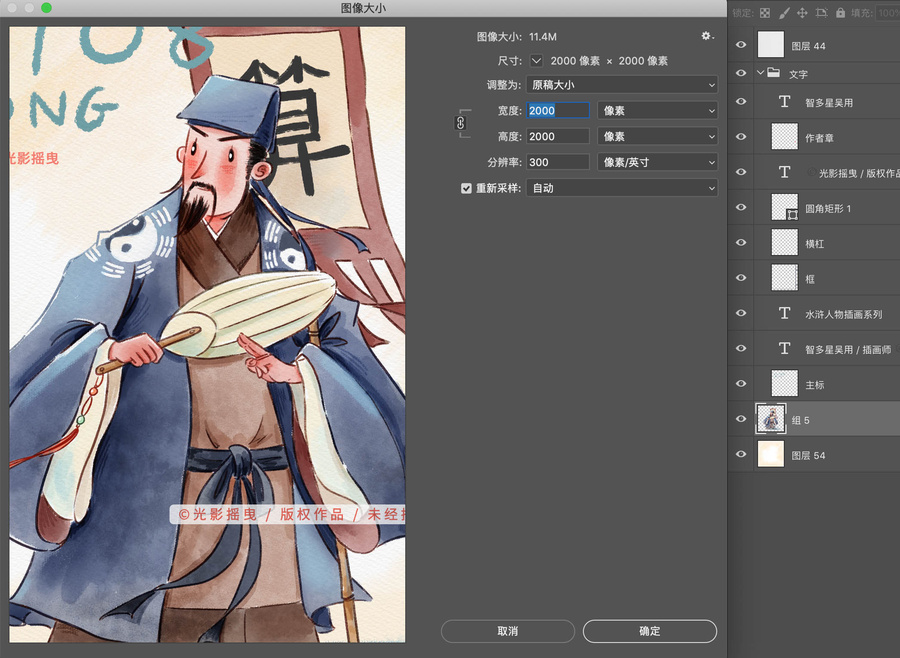Image resolution: width=900 pixels, height=658 pixels.
Task: Open the Image Size gear settings menu
Action: [707, 36]
